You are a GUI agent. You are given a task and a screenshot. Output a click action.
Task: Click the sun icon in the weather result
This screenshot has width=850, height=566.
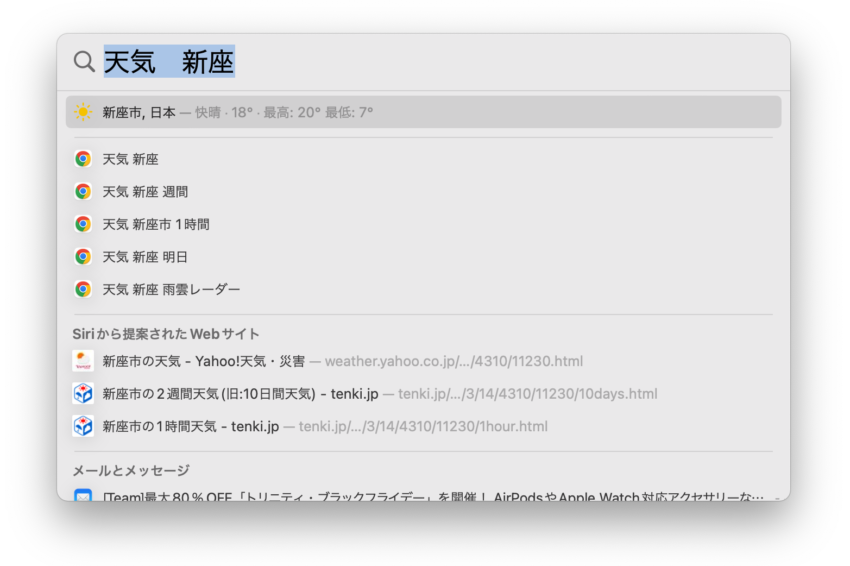[83, 112]
